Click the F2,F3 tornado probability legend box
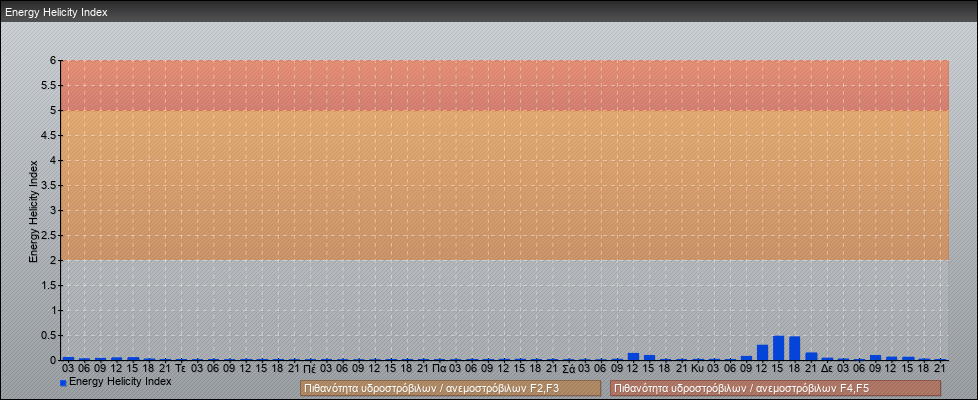The image size is (978, 400). click(450, 388)
